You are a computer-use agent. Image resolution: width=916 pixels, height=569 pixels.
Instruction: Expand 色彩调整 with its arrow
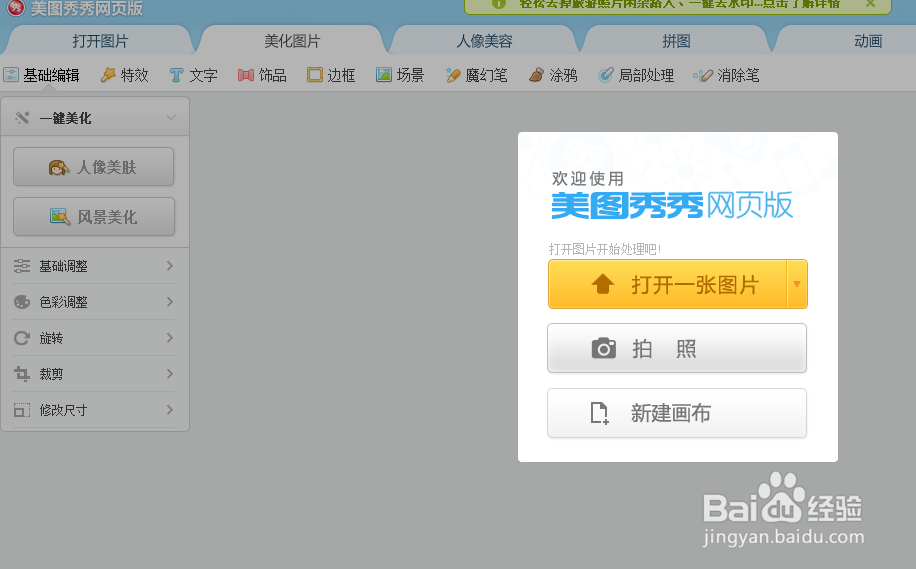170,302
